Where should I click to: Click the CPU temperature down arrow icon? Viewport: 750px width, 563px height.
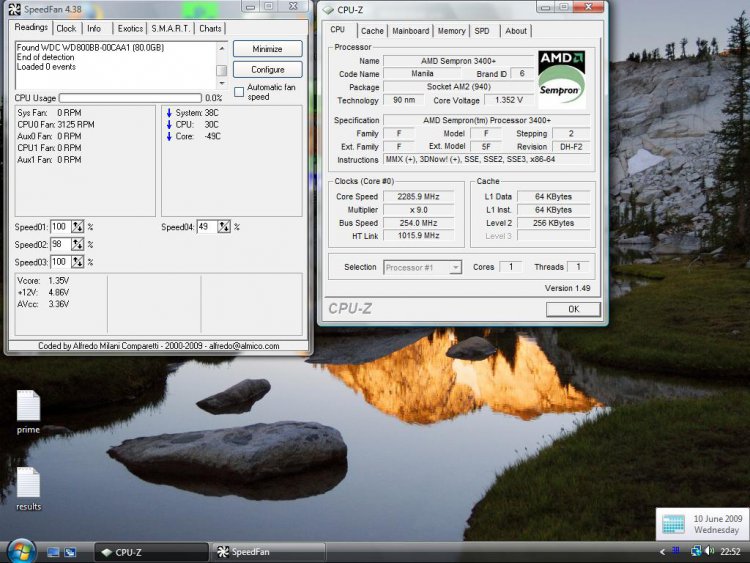pyautogui.click(x=169, y=124)
